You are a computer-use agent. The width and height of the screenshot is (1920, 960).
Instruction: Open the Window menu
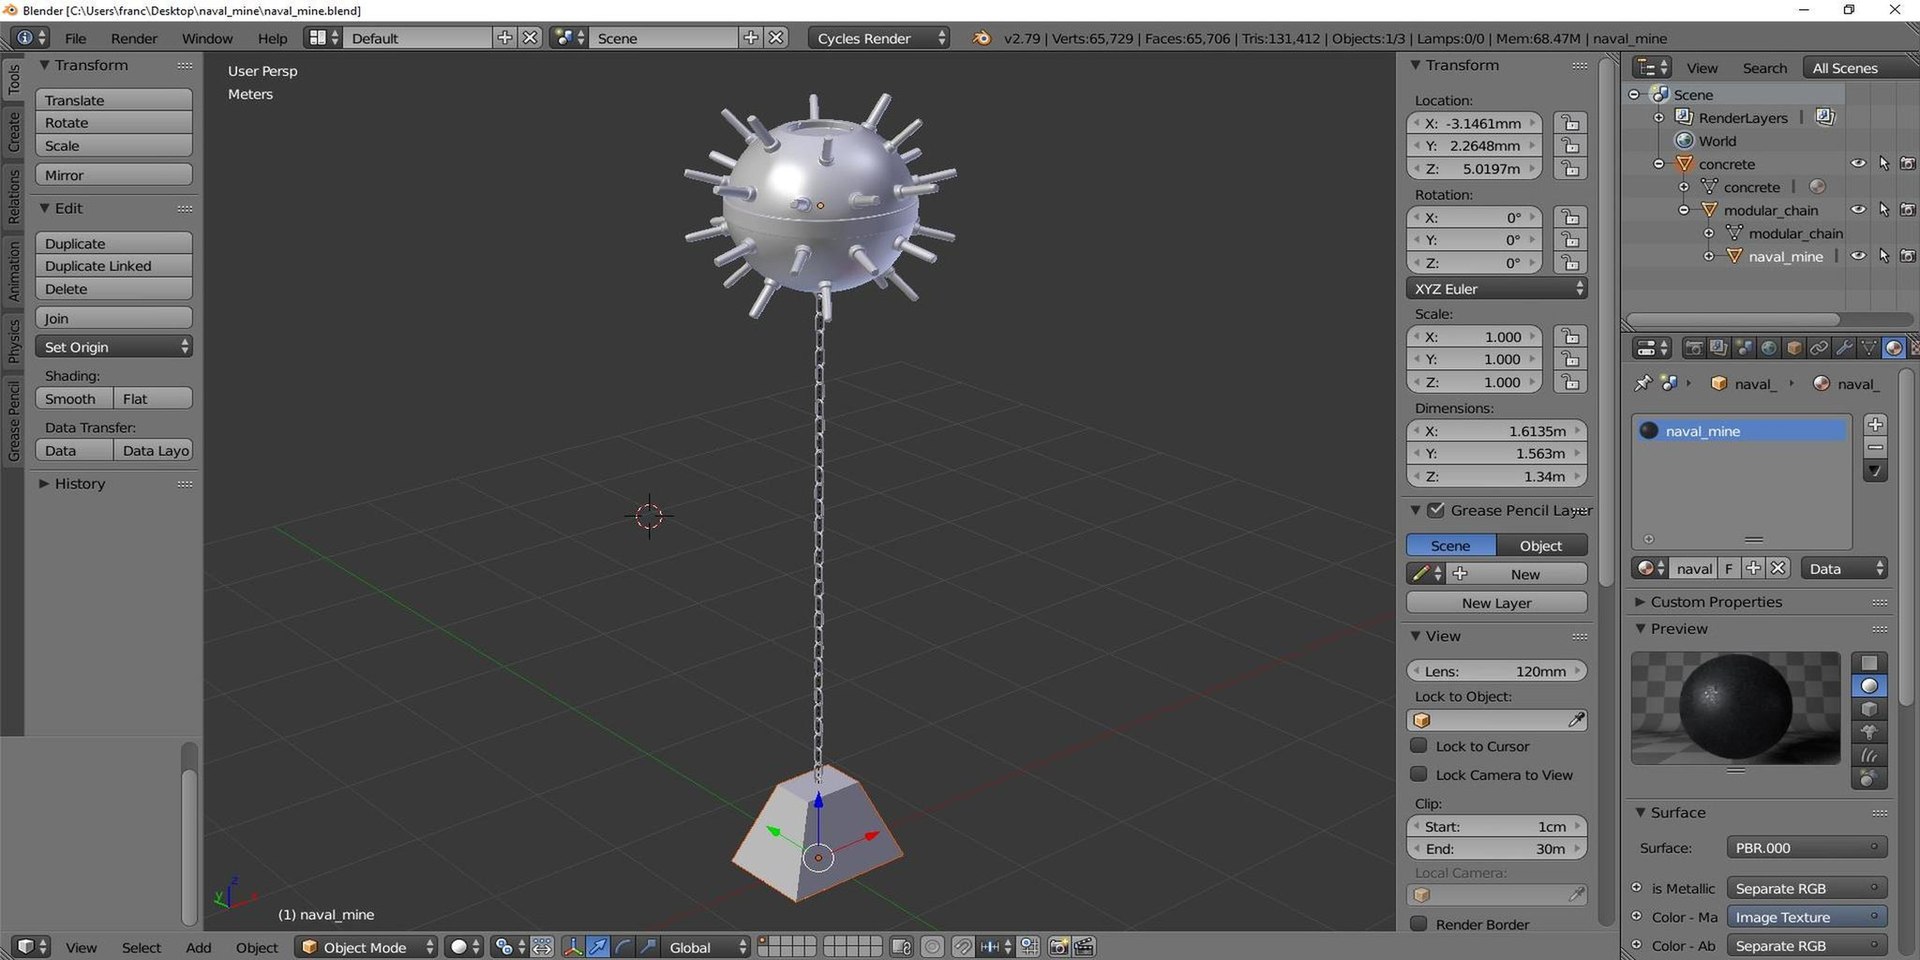(207, 38)
